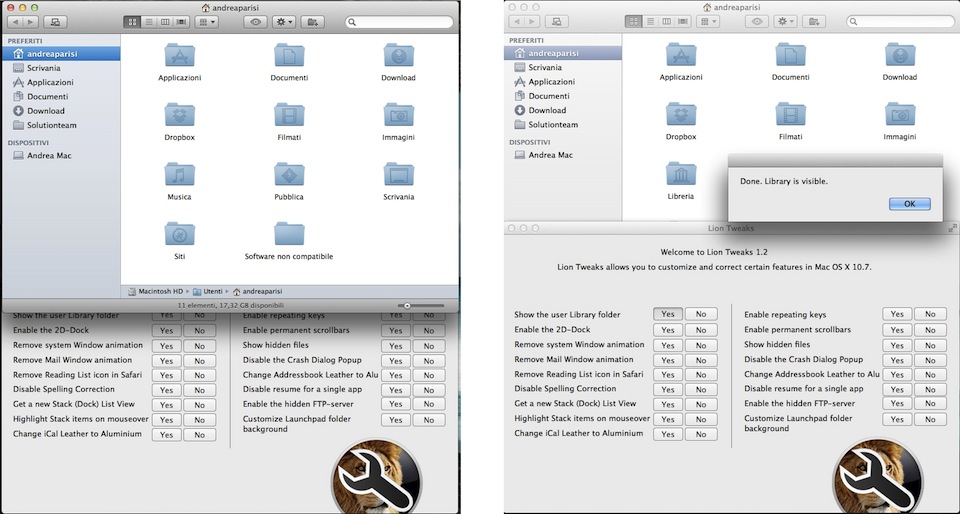
Task: Click No for Disable resume for a single app, left
Action: tap(429, 390)
